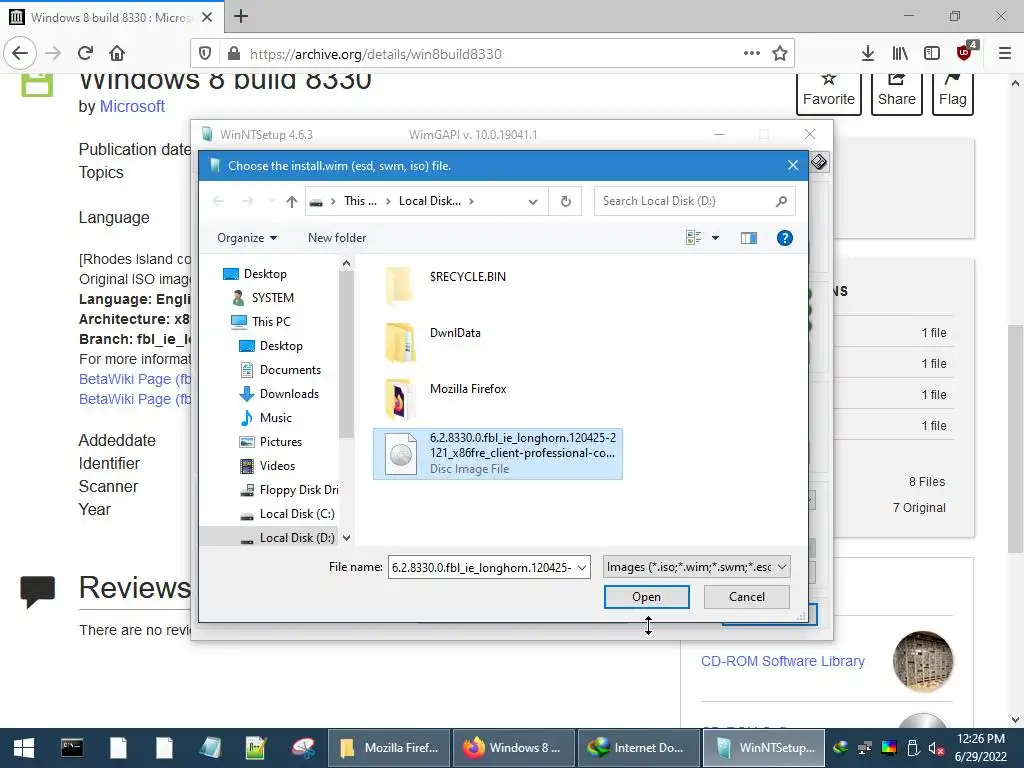Open first BetaWiki Page link

coord(135,379)
